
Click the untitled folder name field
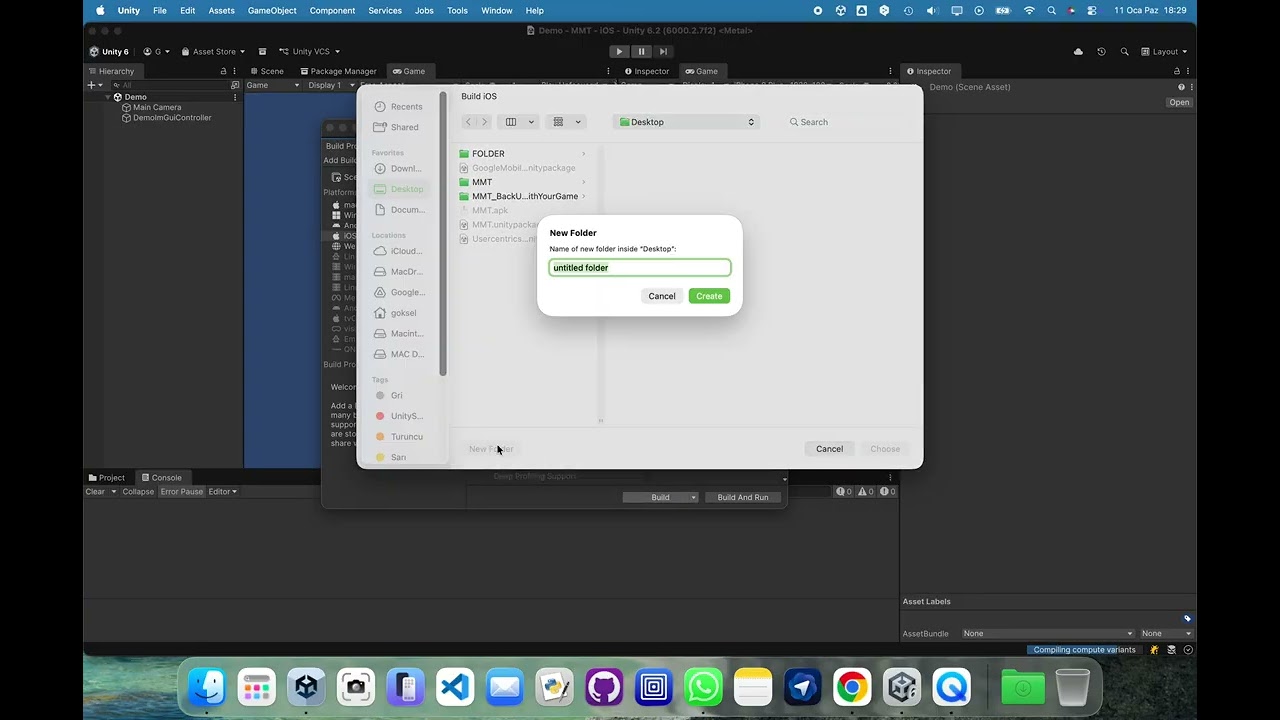640,268
